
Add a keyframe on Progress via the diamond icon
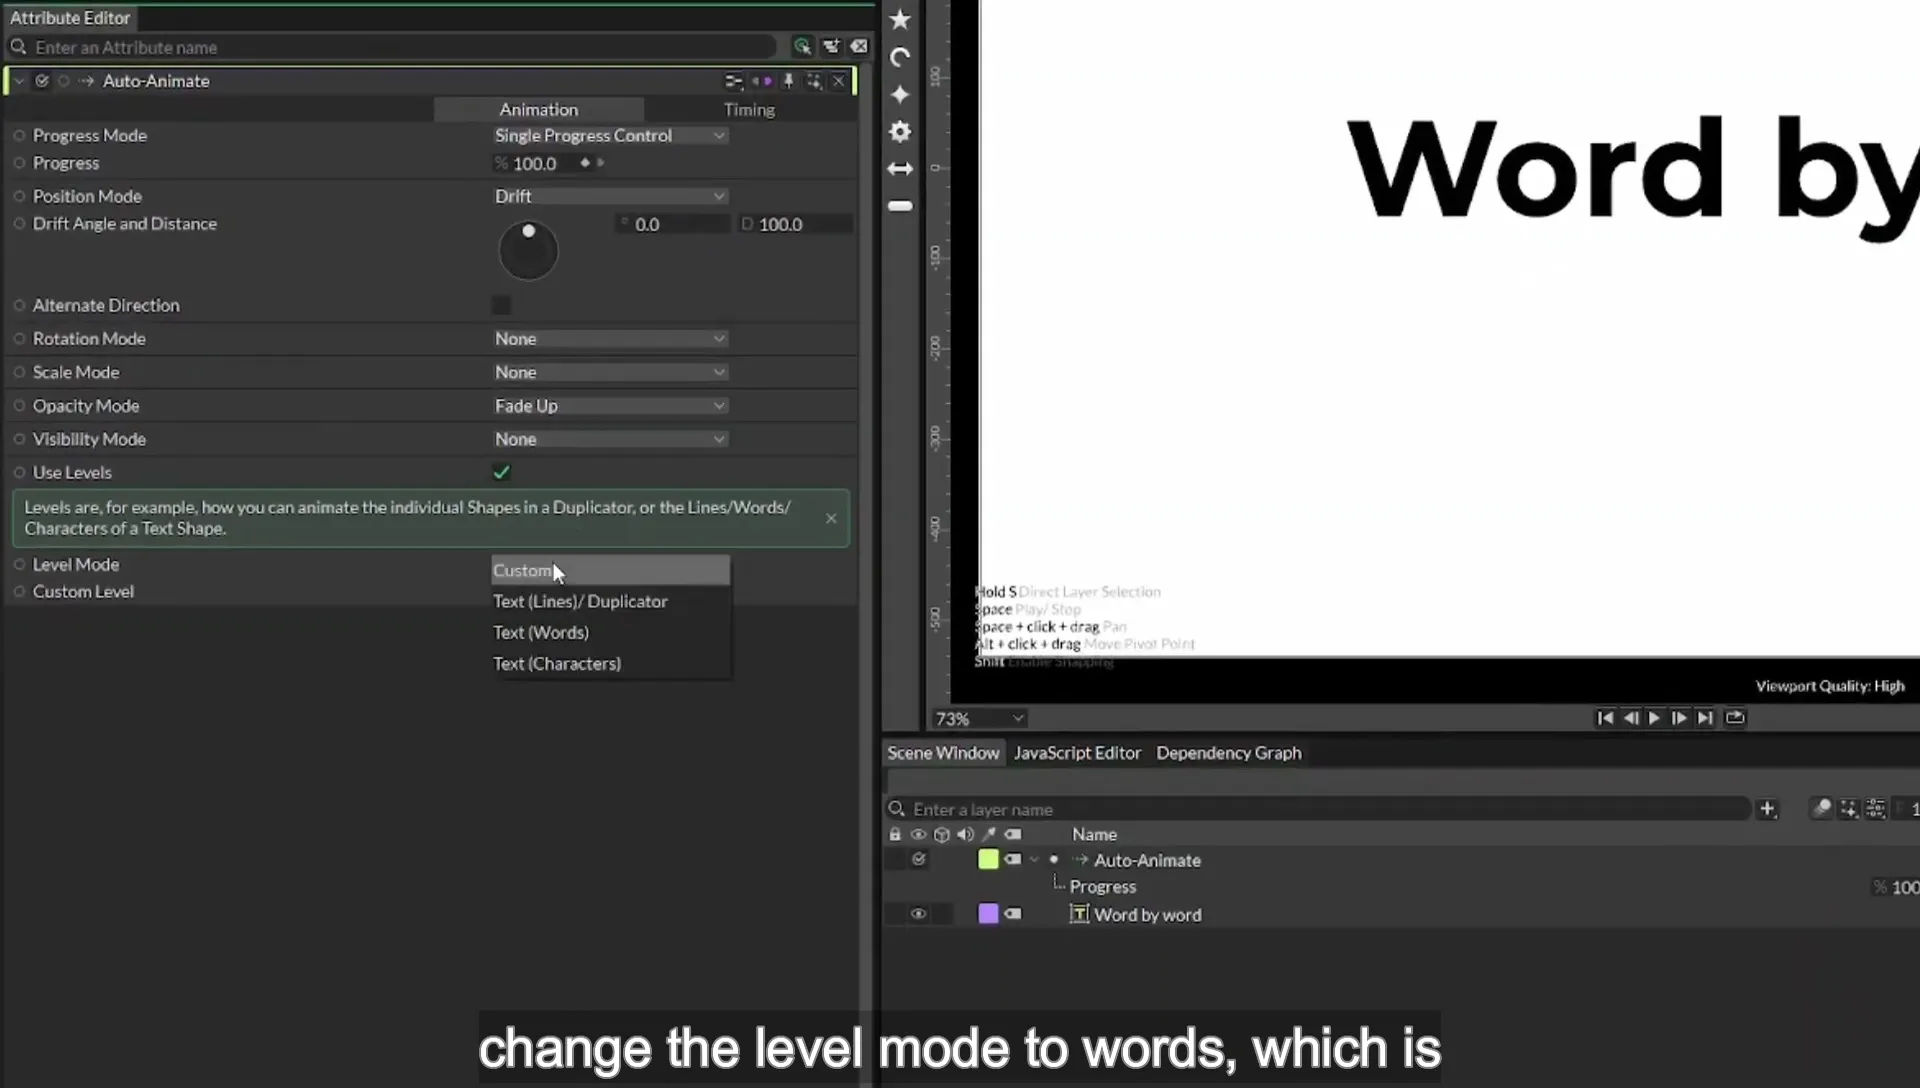point(585,163)
